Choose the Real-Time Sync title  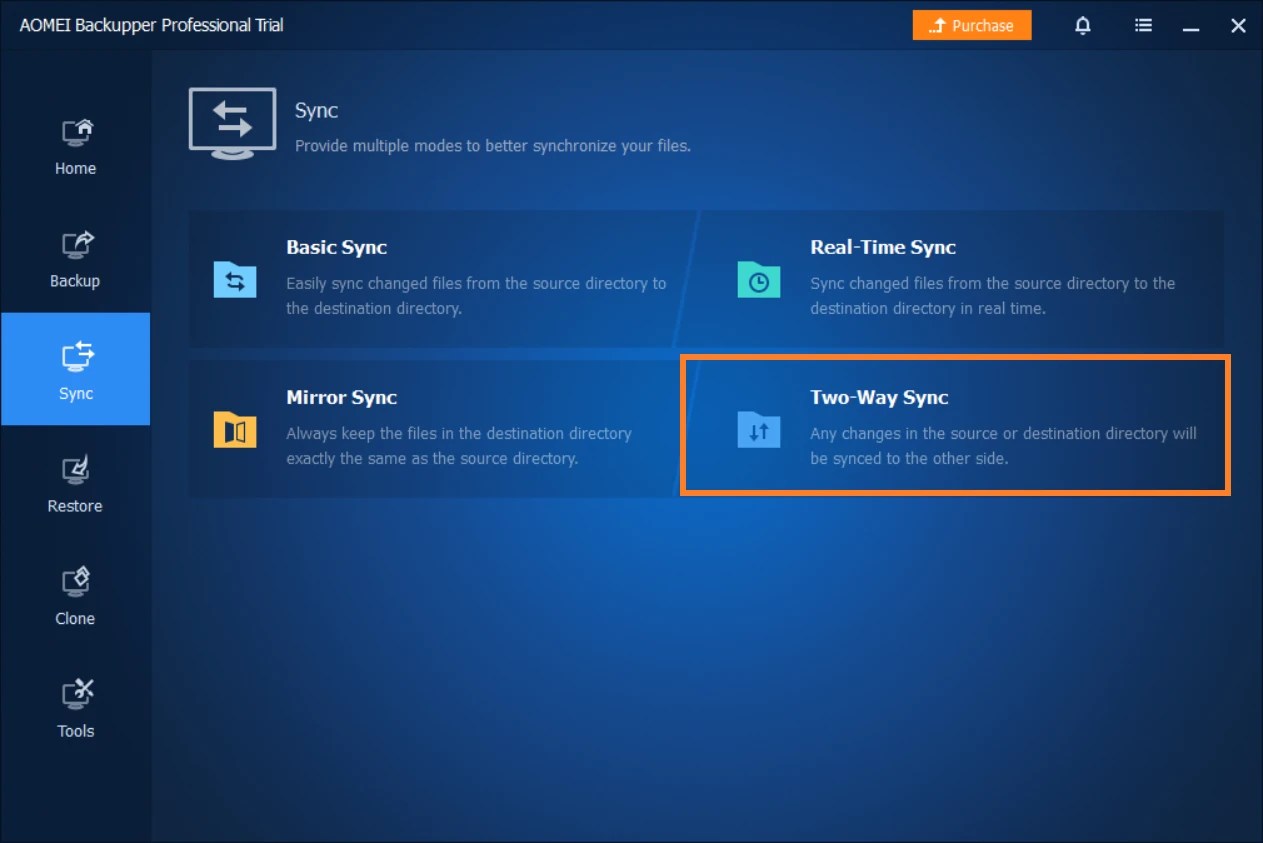coord(883,247)
